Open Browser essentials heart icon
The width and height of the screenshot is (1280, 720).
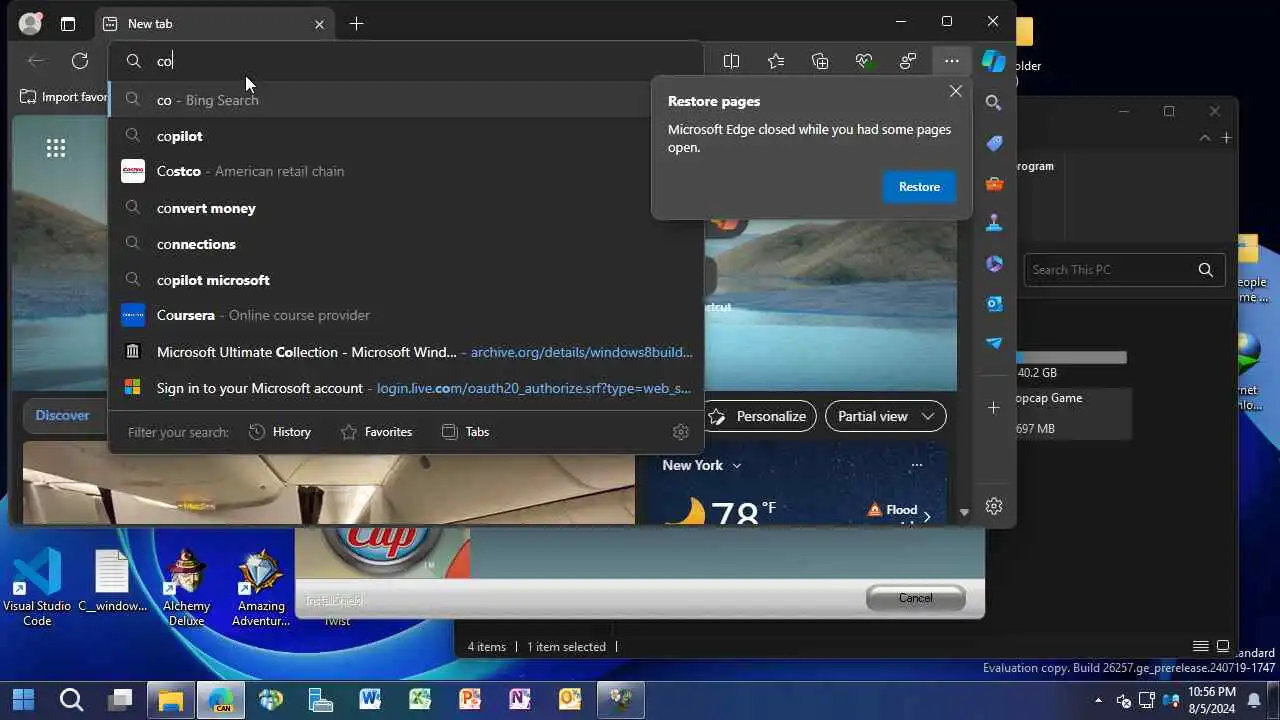click(x=864, y=61)
